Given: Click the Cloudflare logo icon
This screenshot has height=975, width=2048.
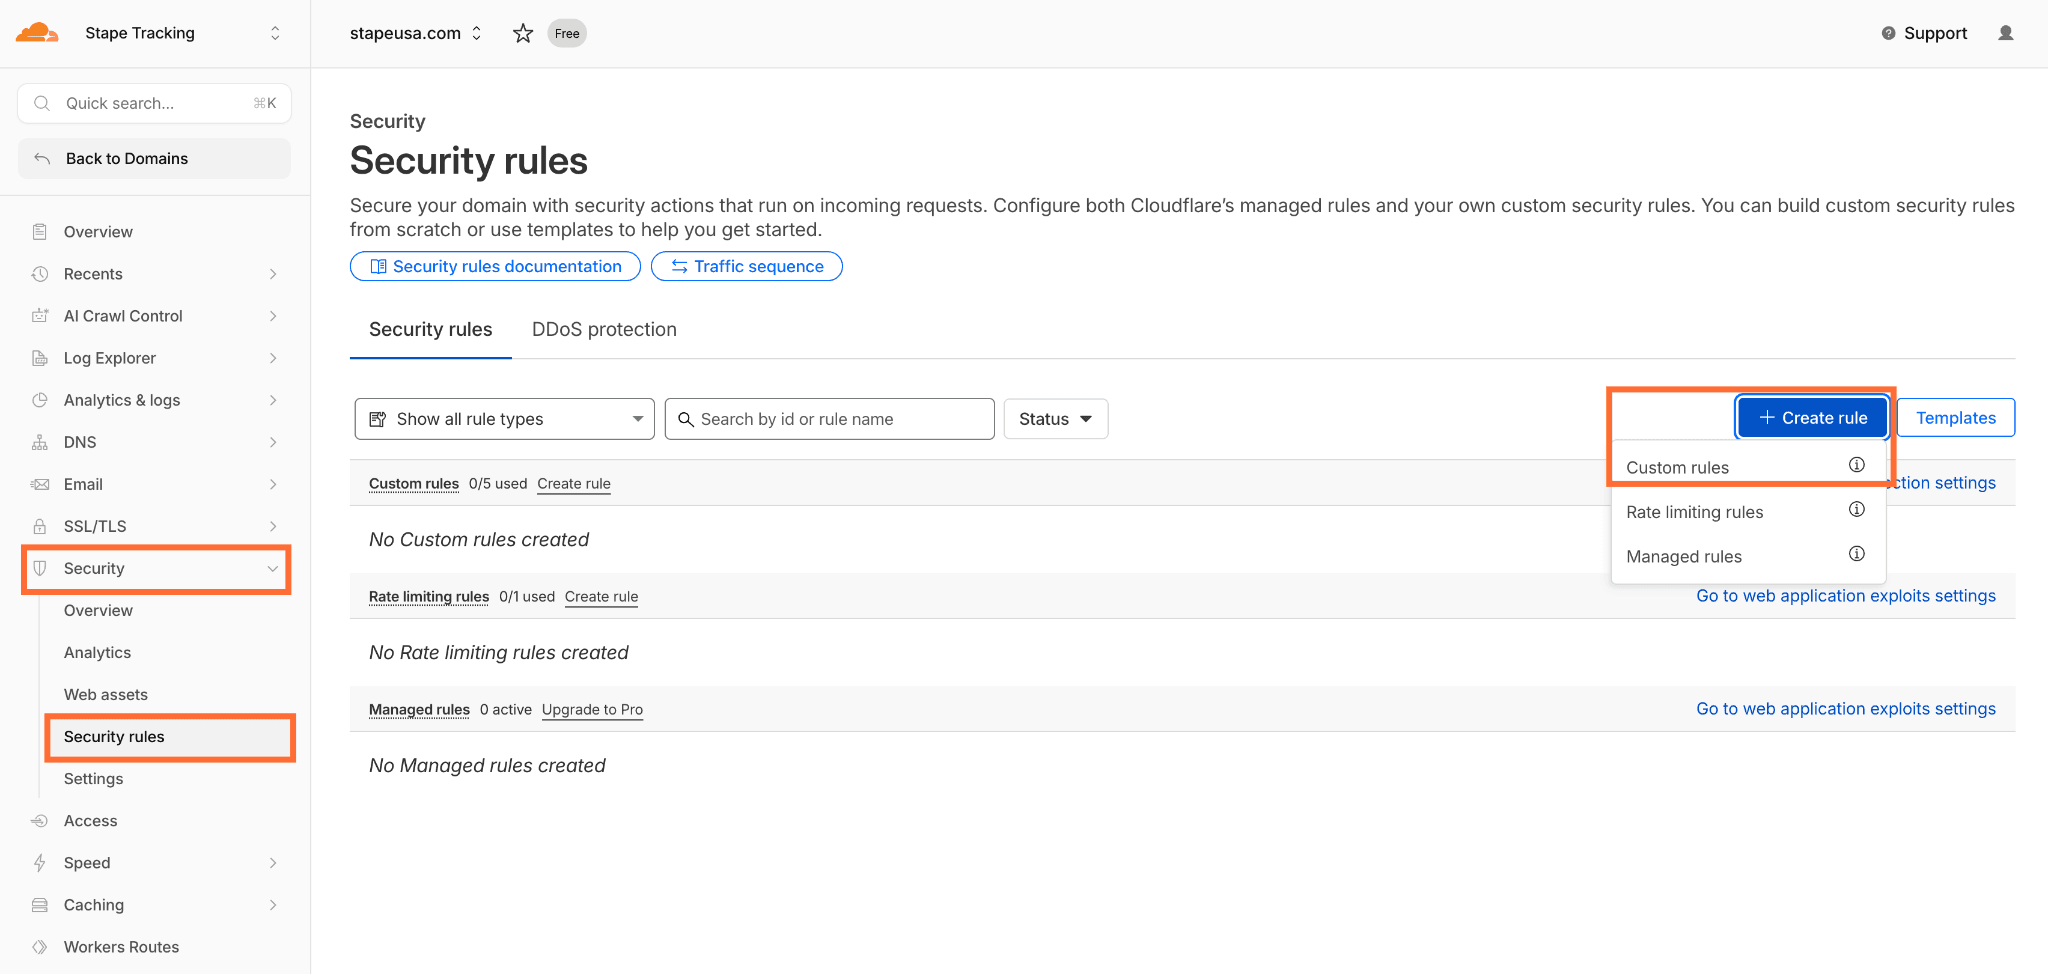Looking at the screenshot, I should coord(37,33).
